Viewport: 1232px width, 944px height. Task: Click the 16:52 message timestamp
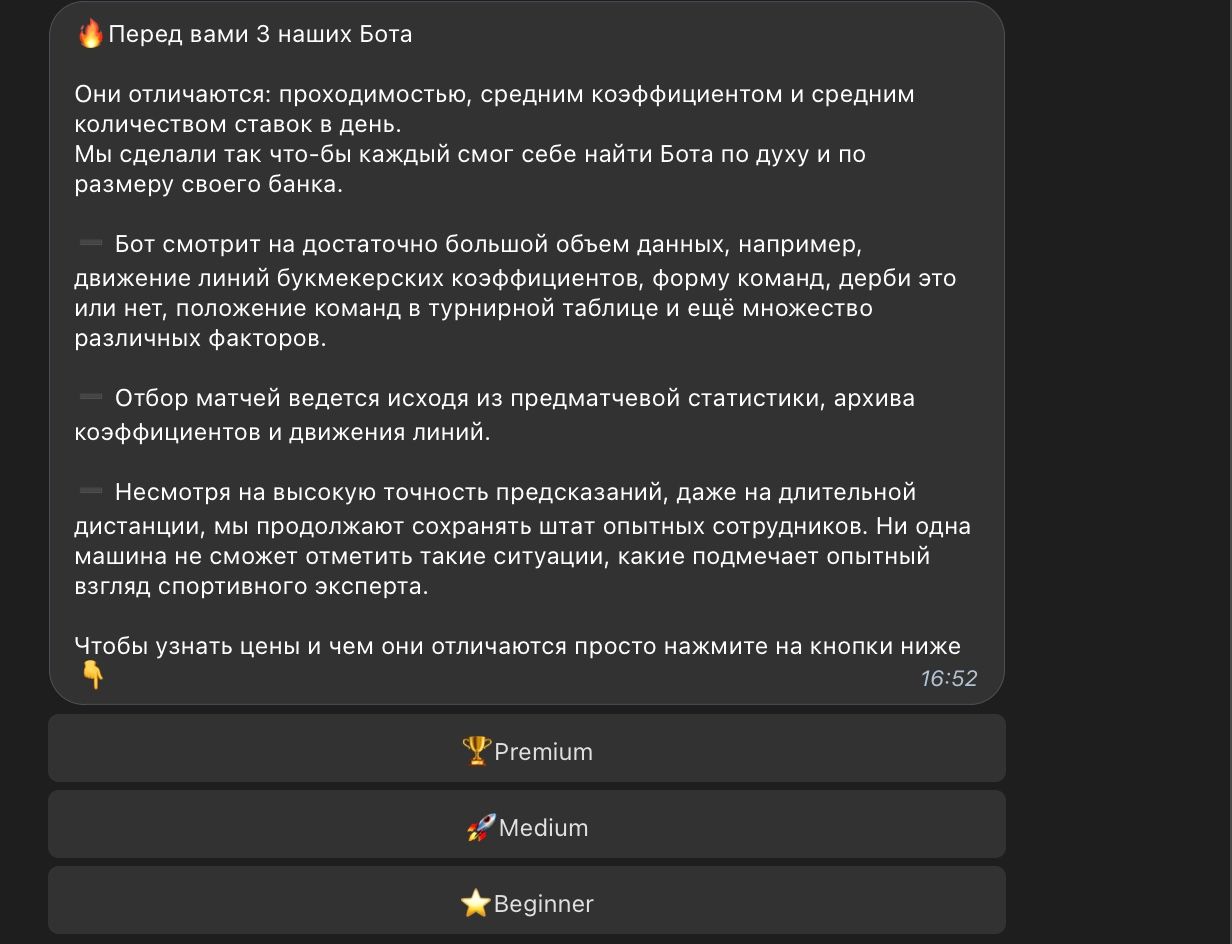pyautogui.click(x=948, y=678)
